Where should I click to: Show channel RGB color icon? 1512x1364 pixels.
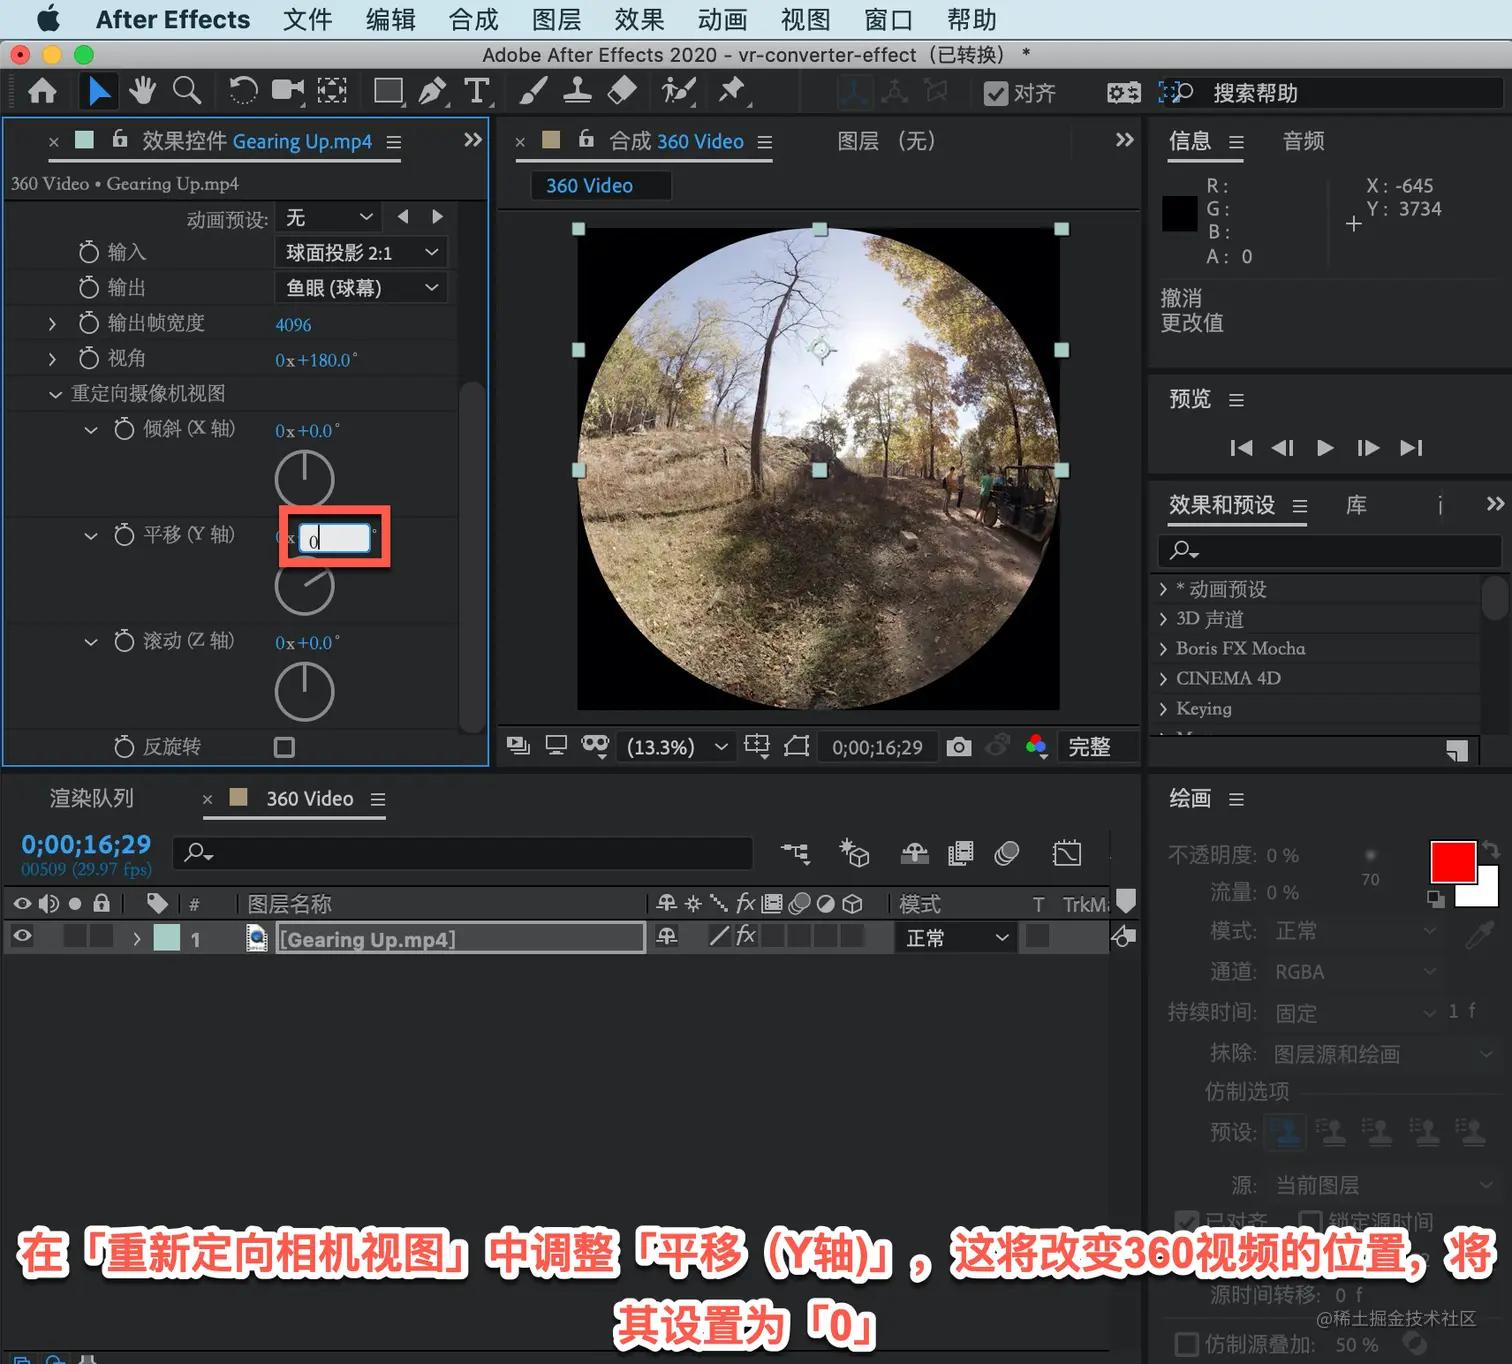[x=1036, y=746]
